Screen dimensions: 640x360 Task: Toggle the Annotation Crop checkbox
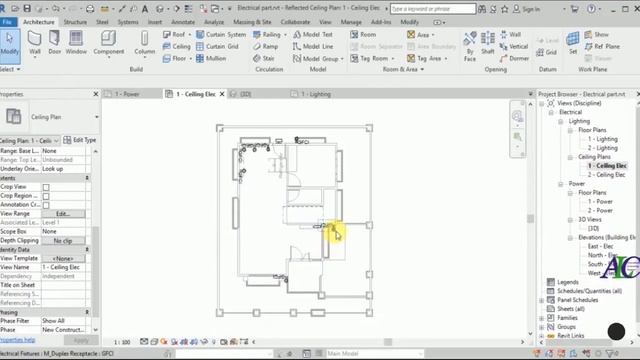click(46, 205)
